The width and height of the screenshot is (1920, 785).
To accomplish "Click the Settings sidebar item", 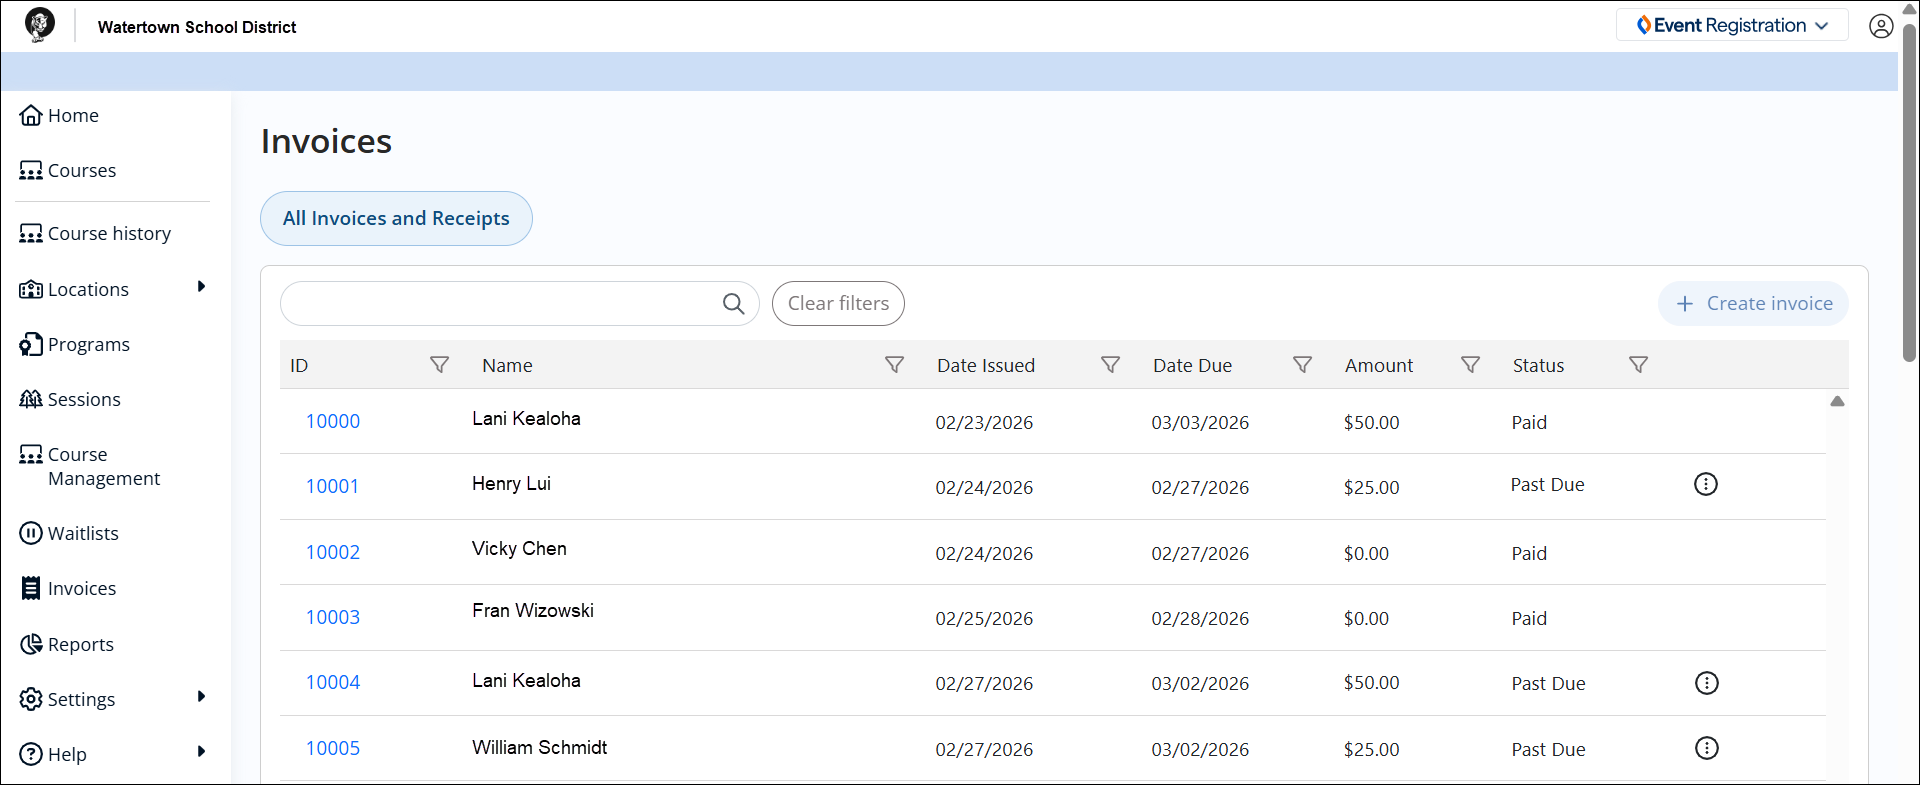I will click(67, 700).
